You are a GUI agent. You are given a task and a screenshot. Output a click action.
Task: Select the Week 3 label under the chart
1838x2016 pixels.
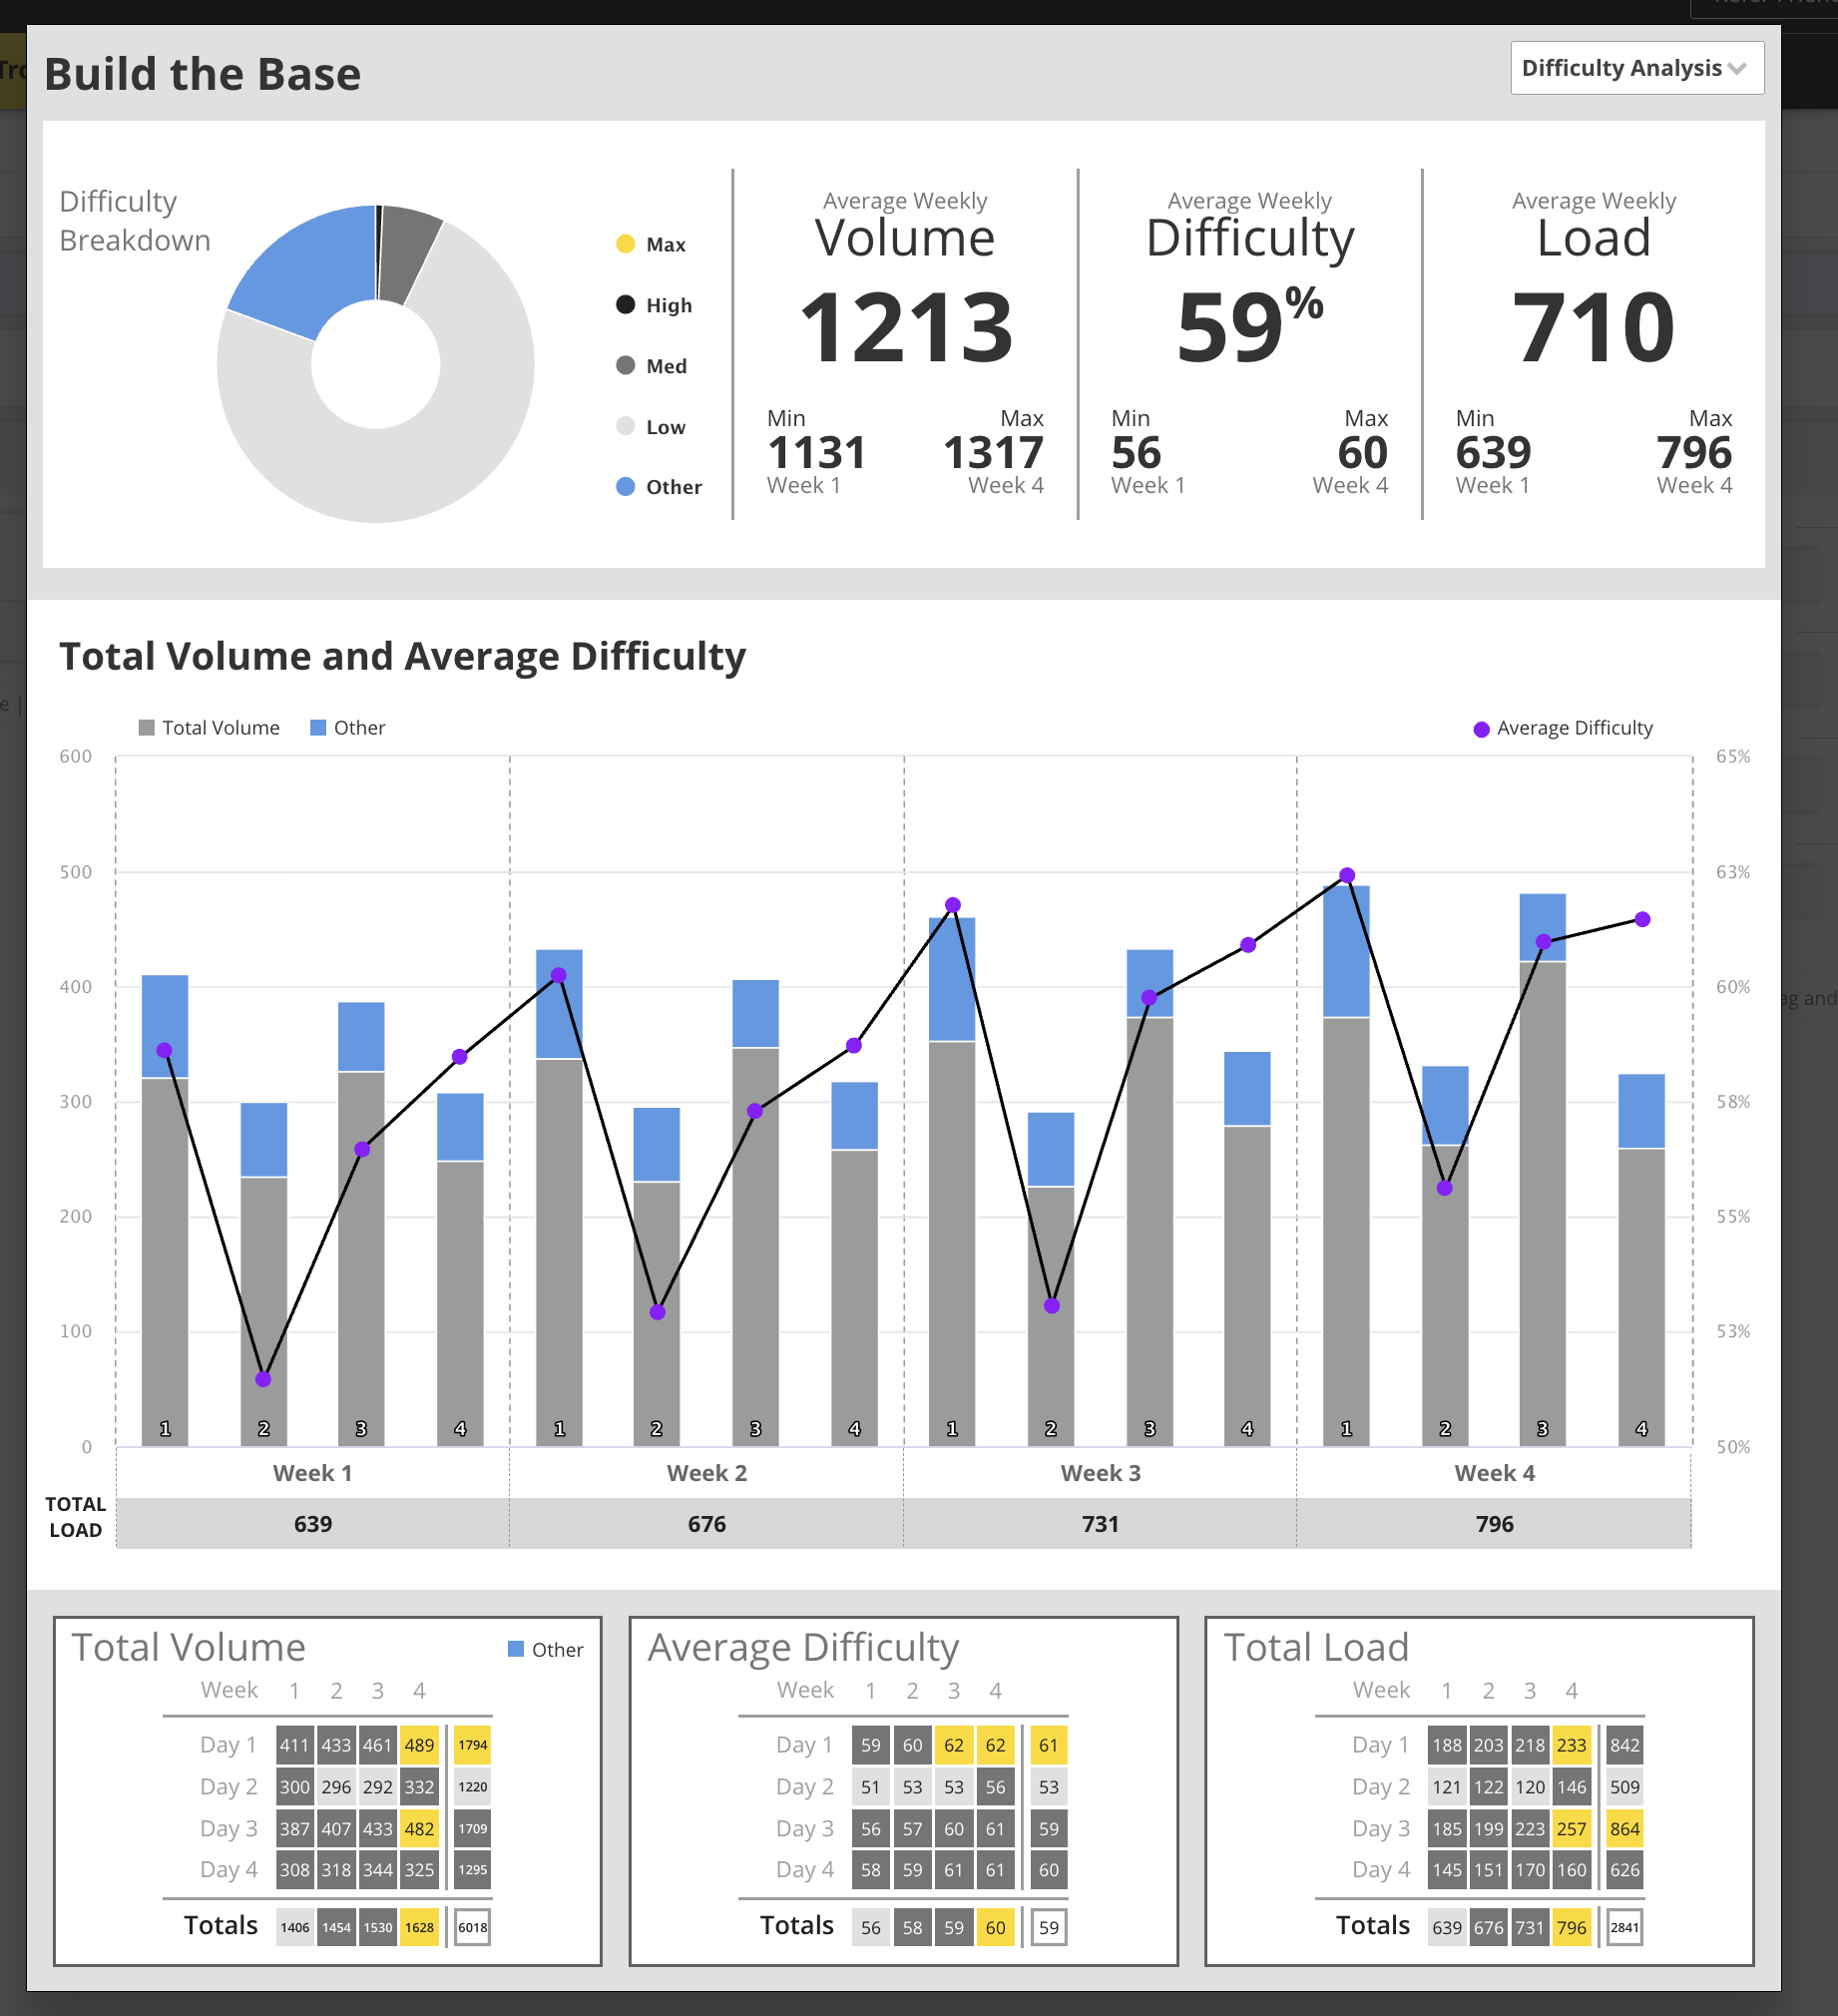(x=1100, y=1473)
